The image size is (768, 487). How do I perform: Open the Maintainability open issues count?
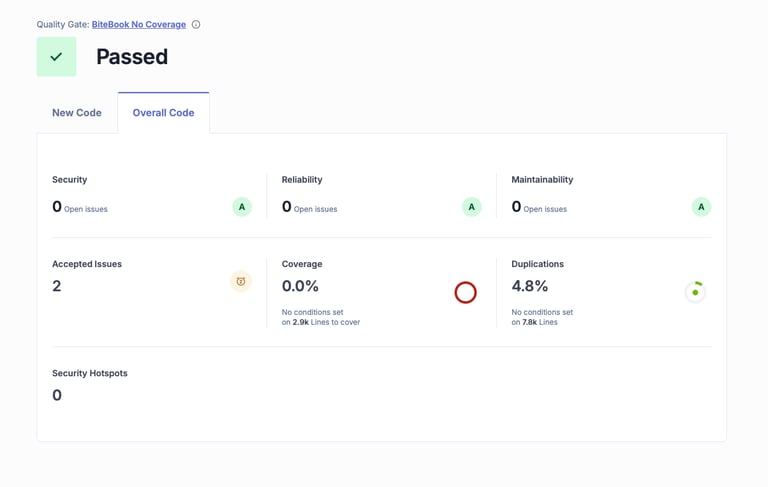coord(517,207)
